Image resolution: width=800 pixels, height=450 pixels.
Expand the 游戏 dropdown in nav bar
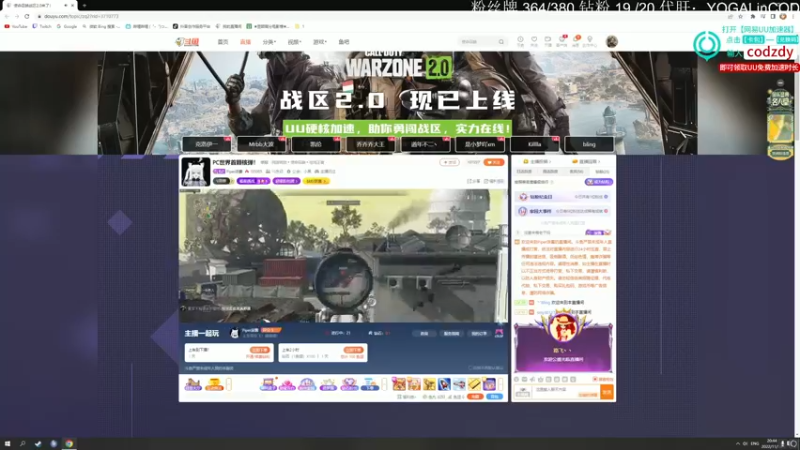coord(319,42)
